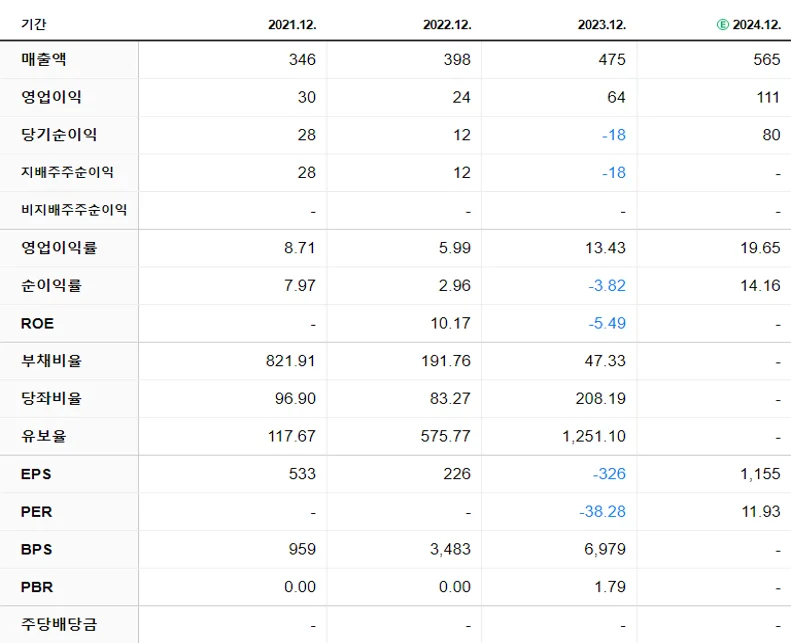Viewport: 791px width, 643px height.
Task: Click the 1,155 estimated EPS value
Action: pos(760,474)
